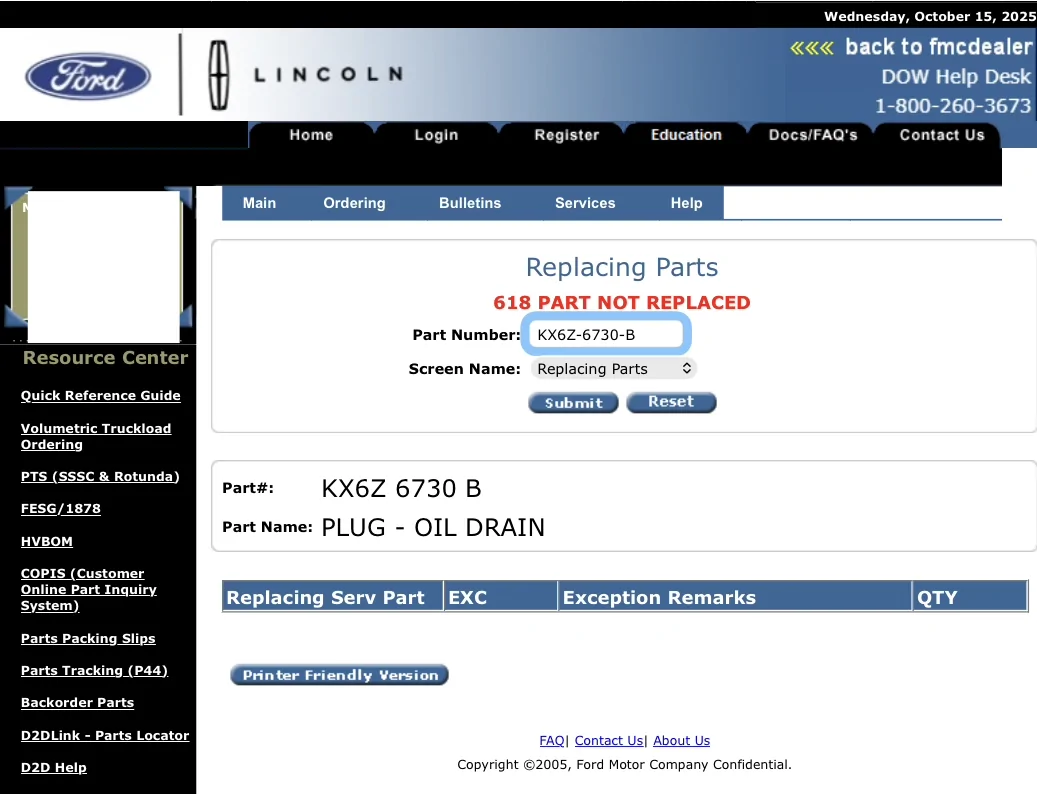Image resolution: width=1037 pixels, height=794 pixels.
Task: Open the D2D Help link
Action: coord(54,768)
